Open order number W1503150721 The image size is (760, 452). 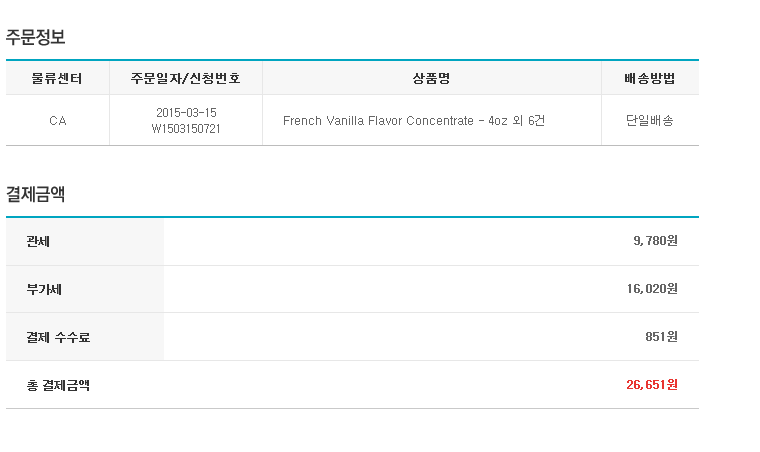[x=186, y=129]
